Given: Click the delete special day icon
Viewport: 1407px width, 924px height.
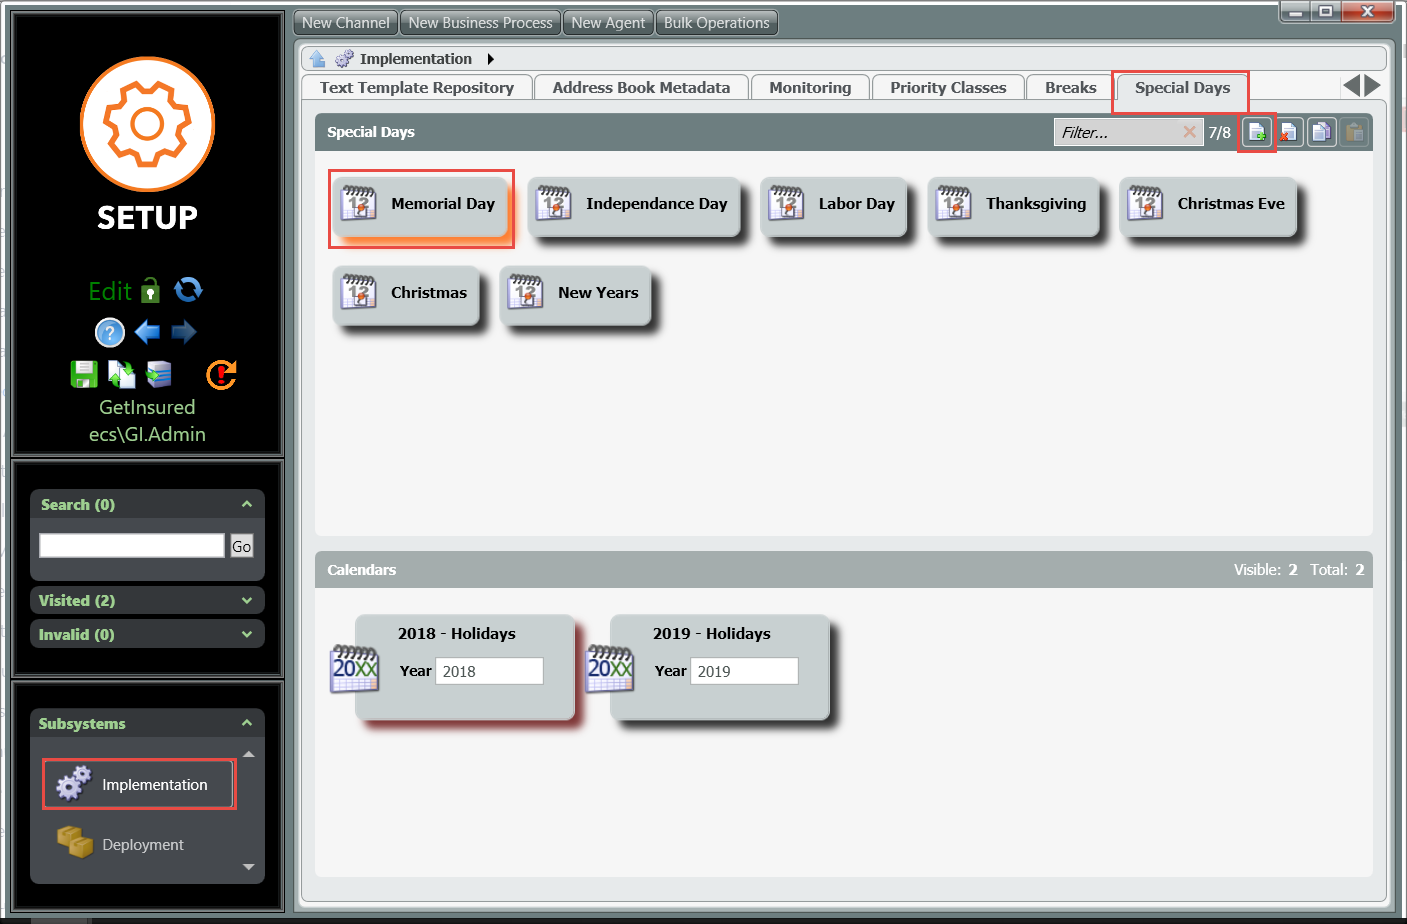Looking at the screenshot, I should [1289, 132].
